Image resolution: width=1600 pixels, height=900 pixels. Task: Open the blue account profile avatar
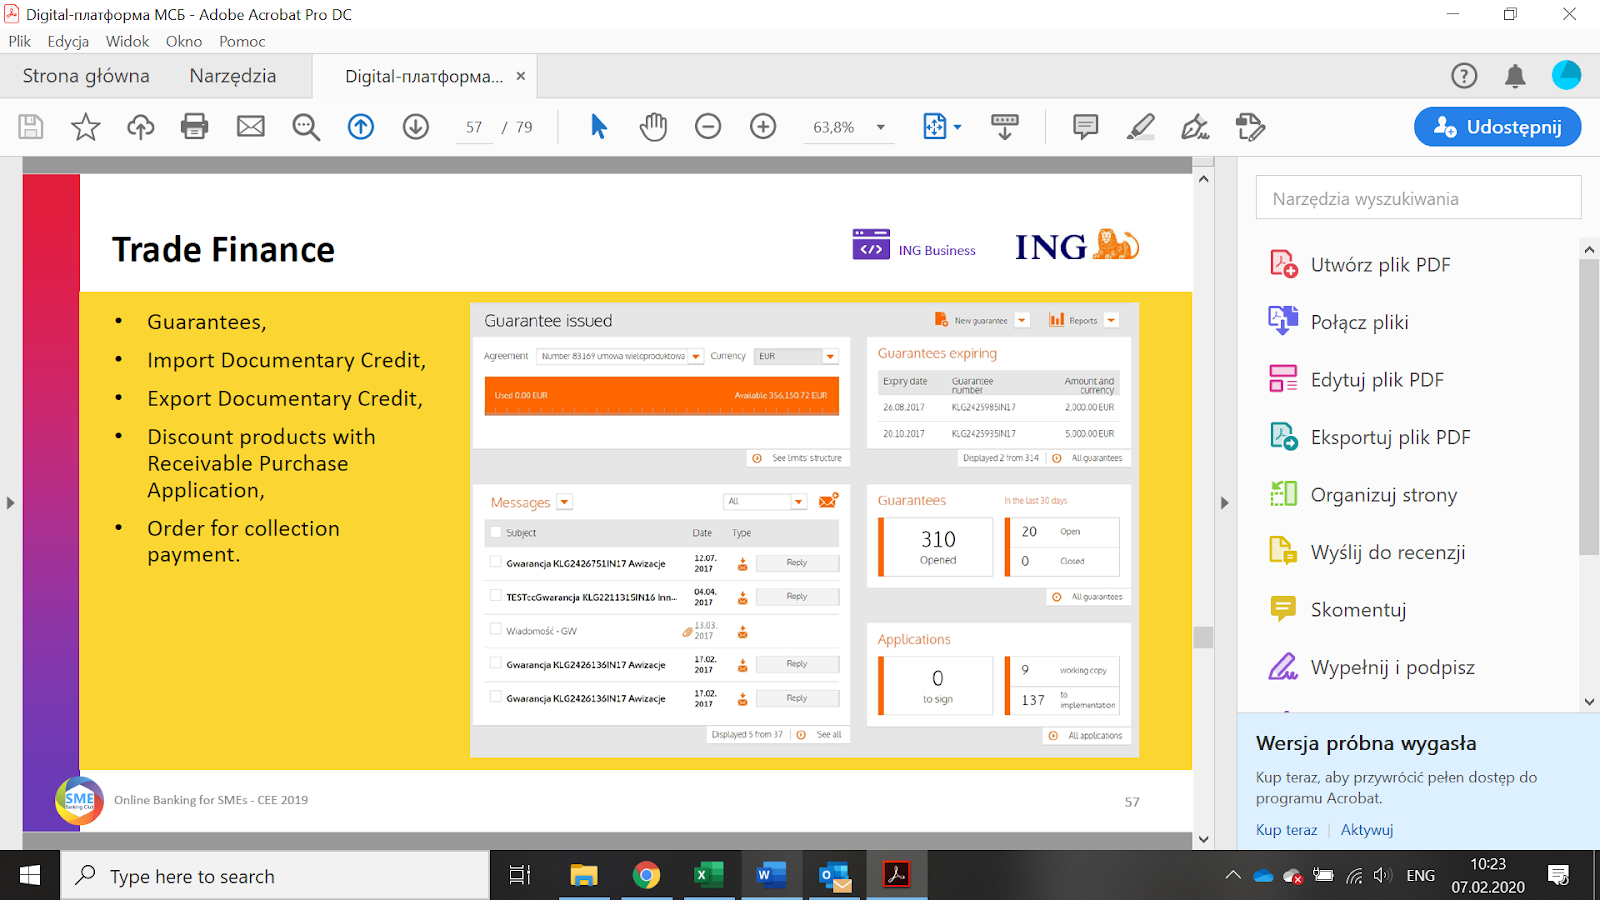pyautogui.click(x=1566, y=75)
